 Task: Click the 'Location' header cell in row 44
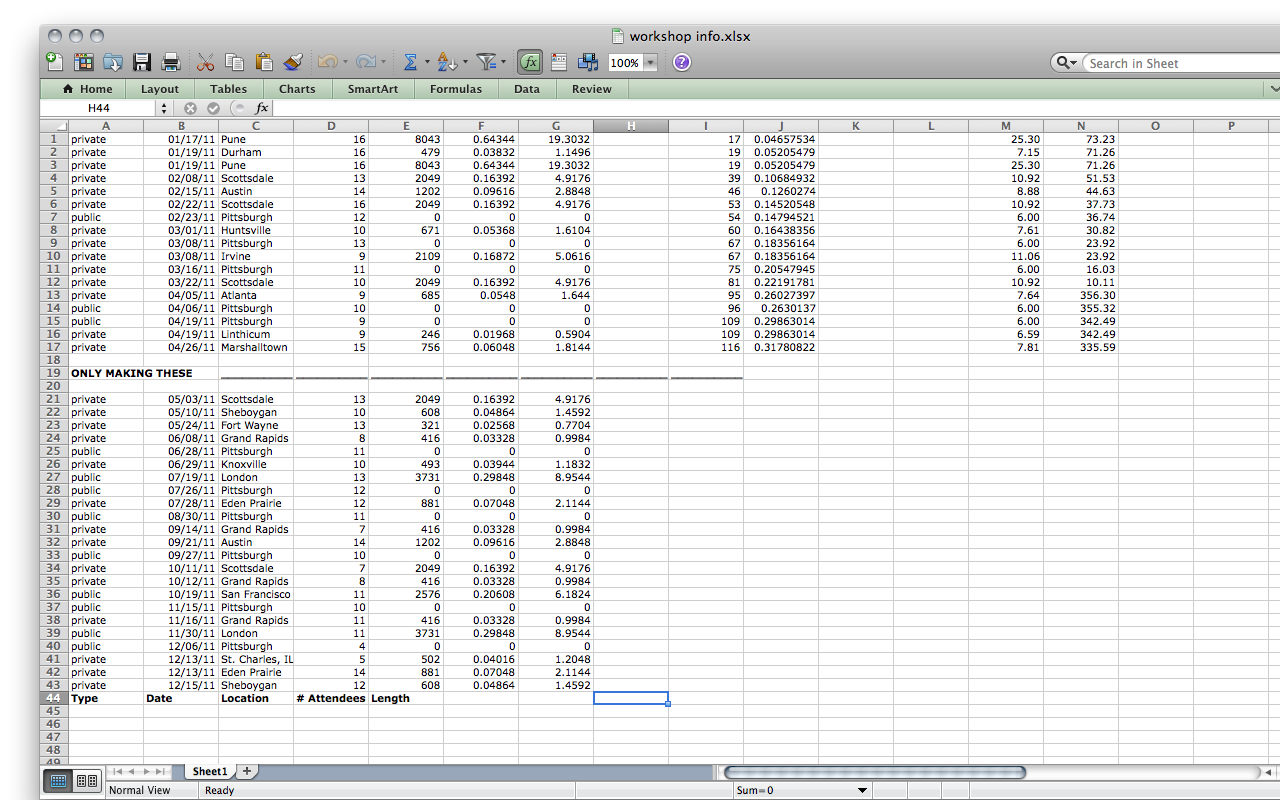tap(256, 698)
